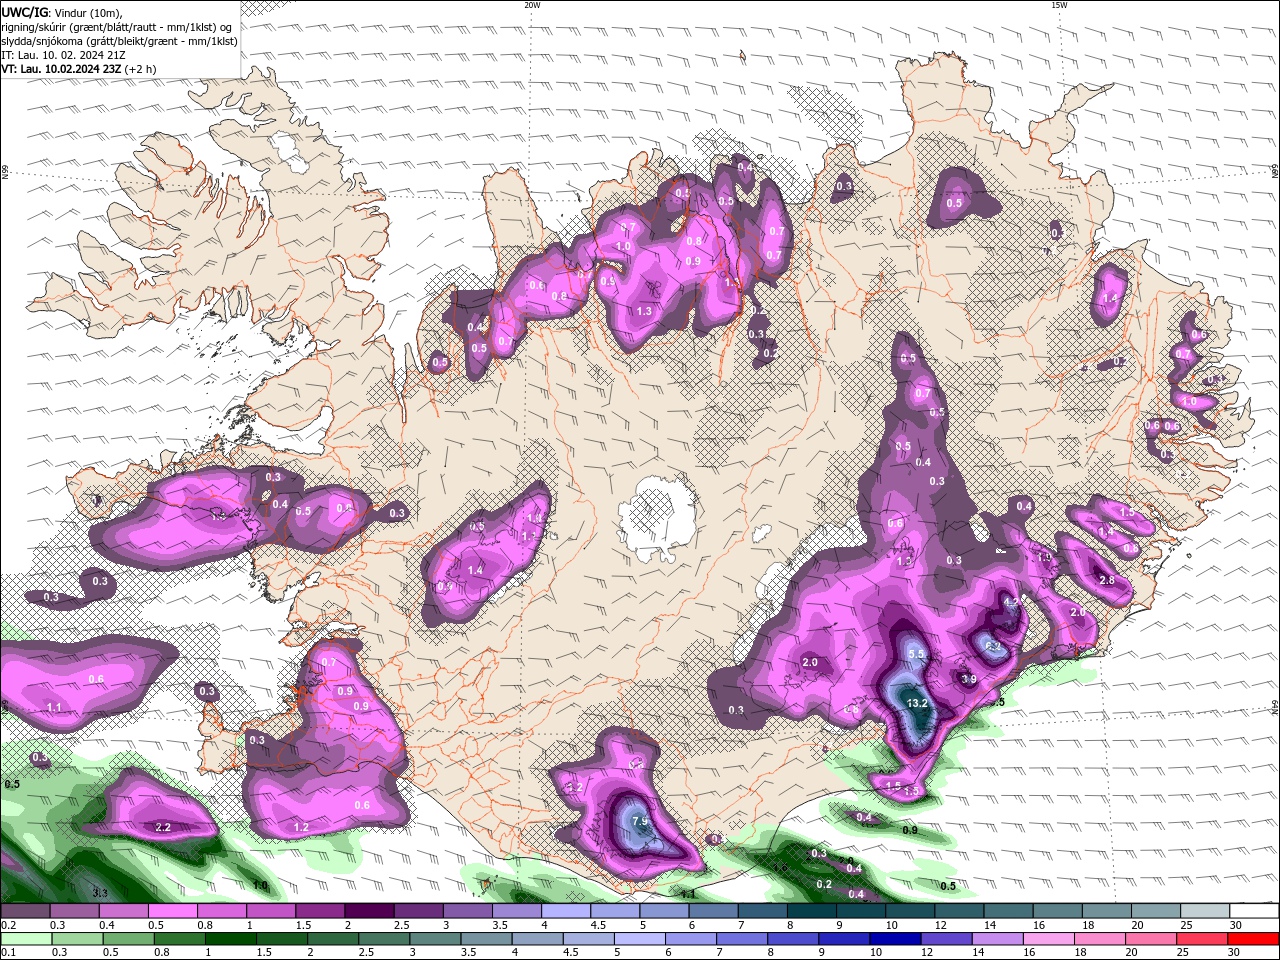The width and height of the screenshot is (1280, 960).
Task: Click the 13.2 precipitation maximum label
Action: (917, 703)
